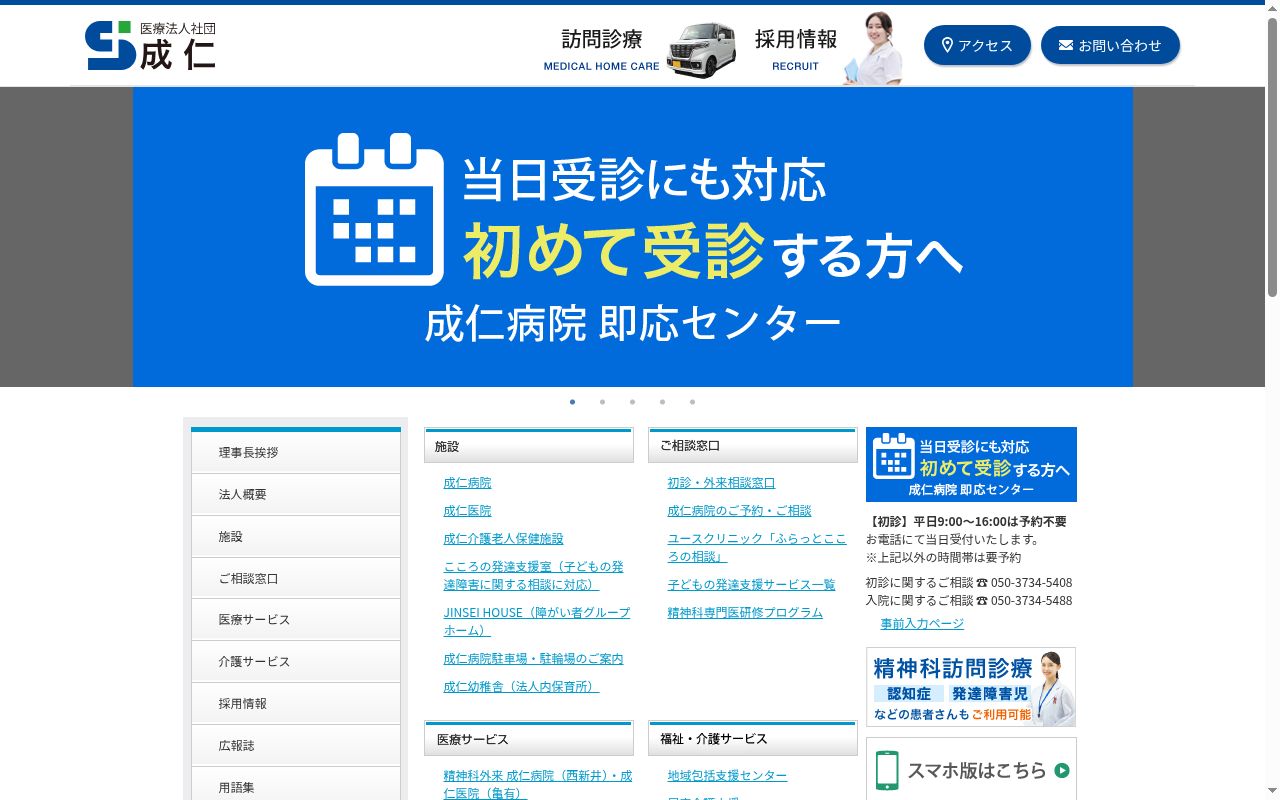Open the 訪問診療 Medical Home Care banner
Screen dimensions: 1280x800
click(640, 49)
